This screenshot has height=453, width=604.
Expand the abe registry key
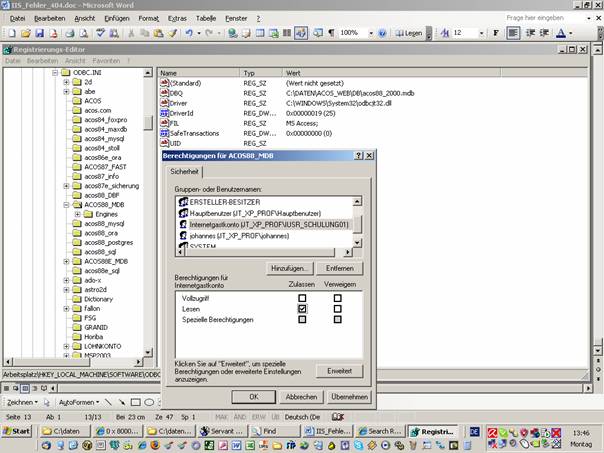[x=66, y=92]
